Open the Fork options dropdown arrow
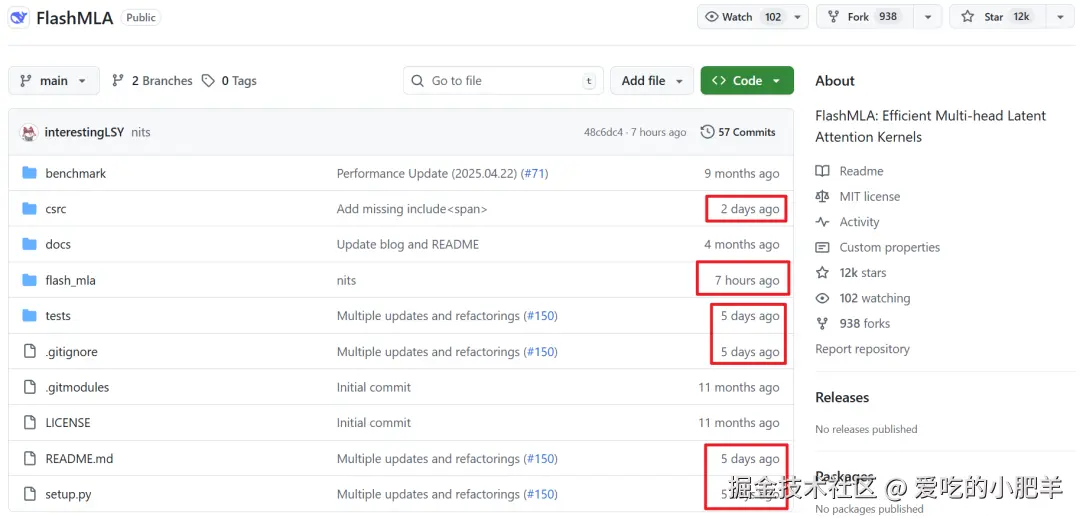This screenshot has width=1080, height=518. 928,17
